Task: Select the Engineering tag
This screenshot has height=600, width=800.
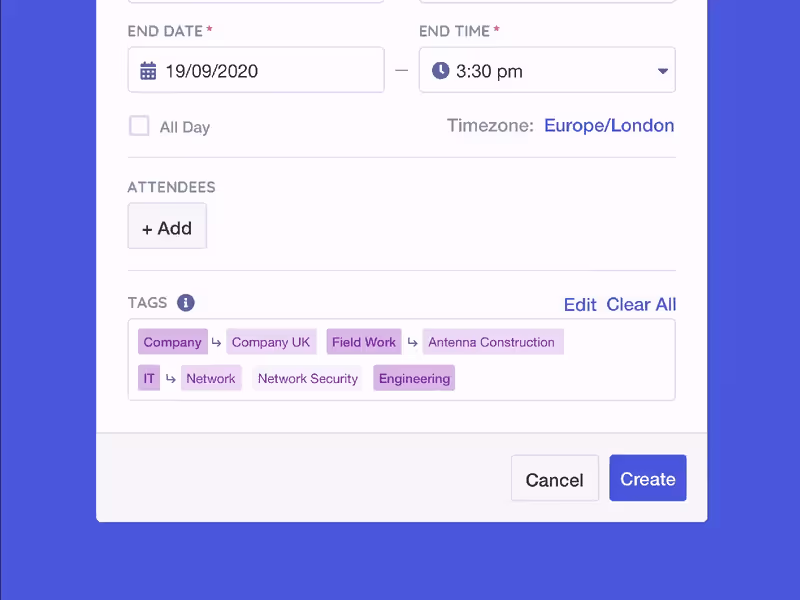Action: click(x=414, y=378)
